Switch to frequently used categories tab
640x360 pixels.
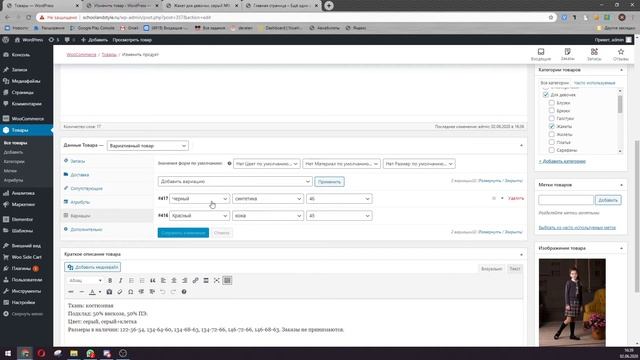coord(594,83)
